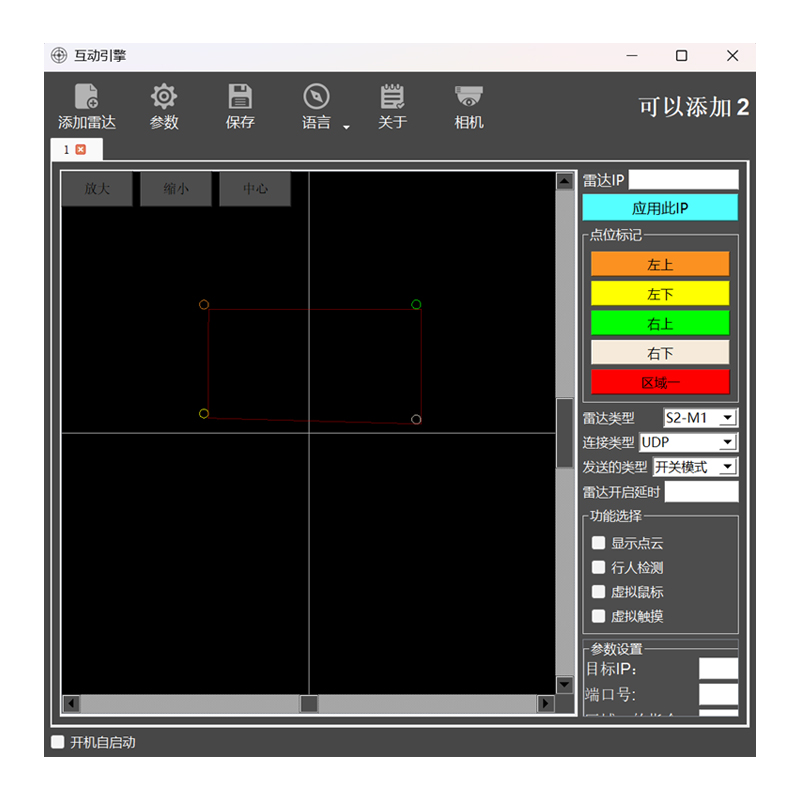Enable the 显示点云 checkbox

point(599,543)
